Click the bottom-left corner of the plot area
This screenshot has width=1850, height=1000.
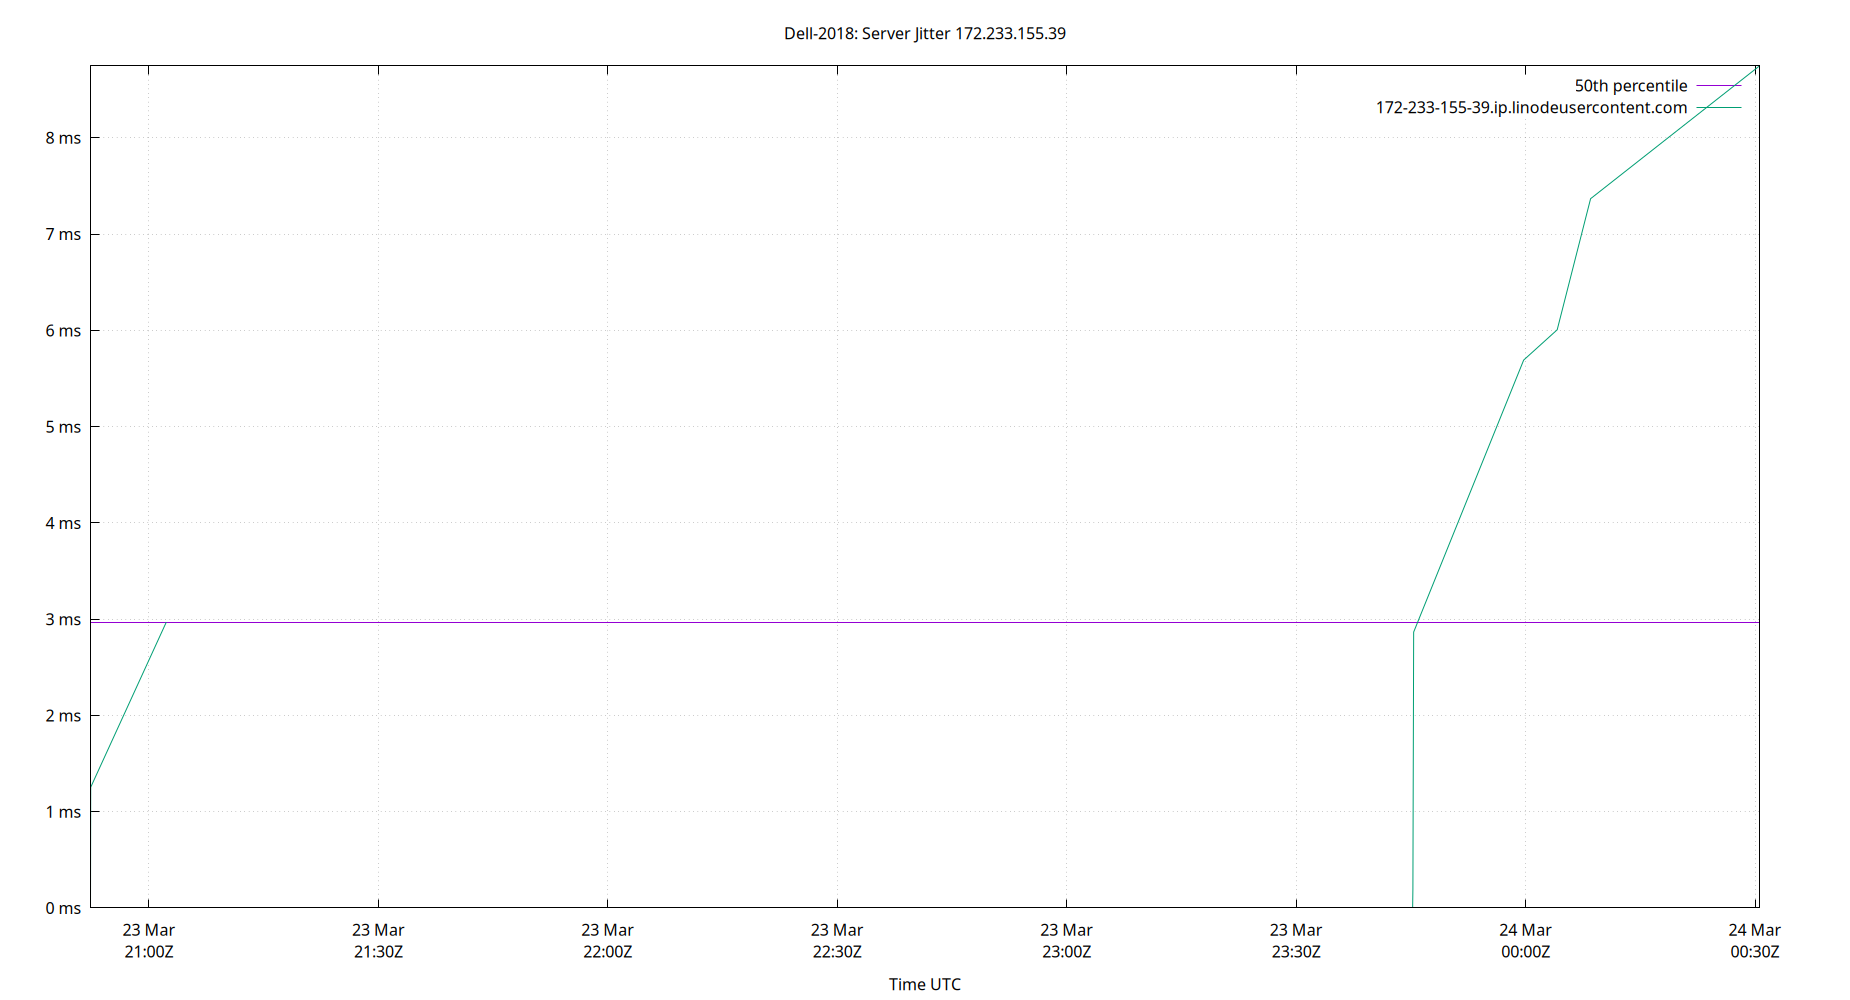pos(90,908)
